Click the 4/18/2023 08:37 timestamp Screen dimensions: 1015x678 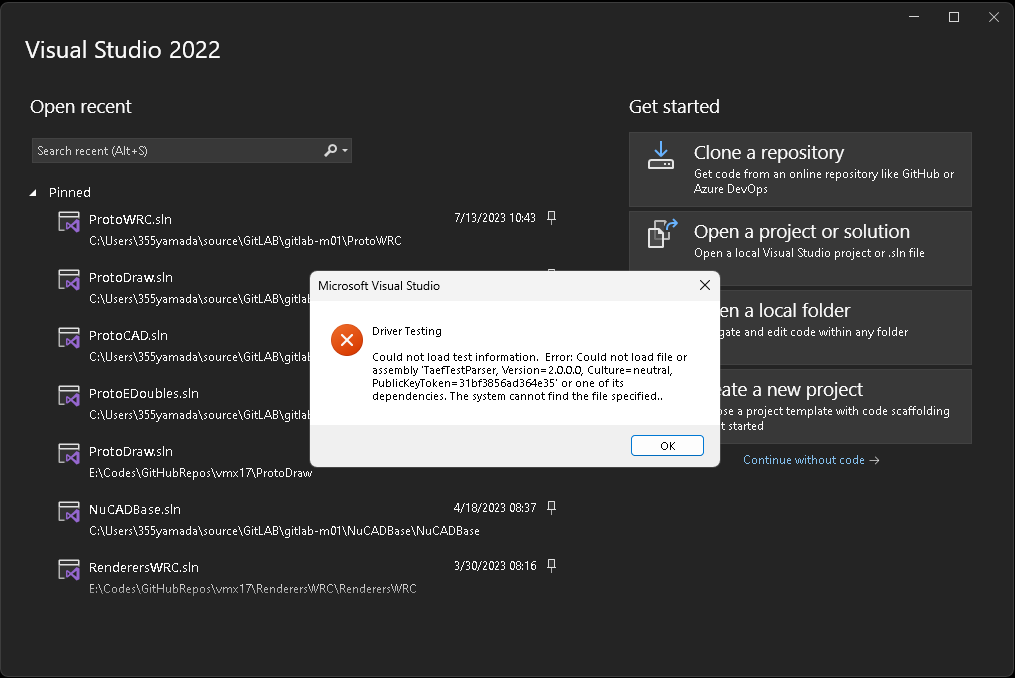495,508
